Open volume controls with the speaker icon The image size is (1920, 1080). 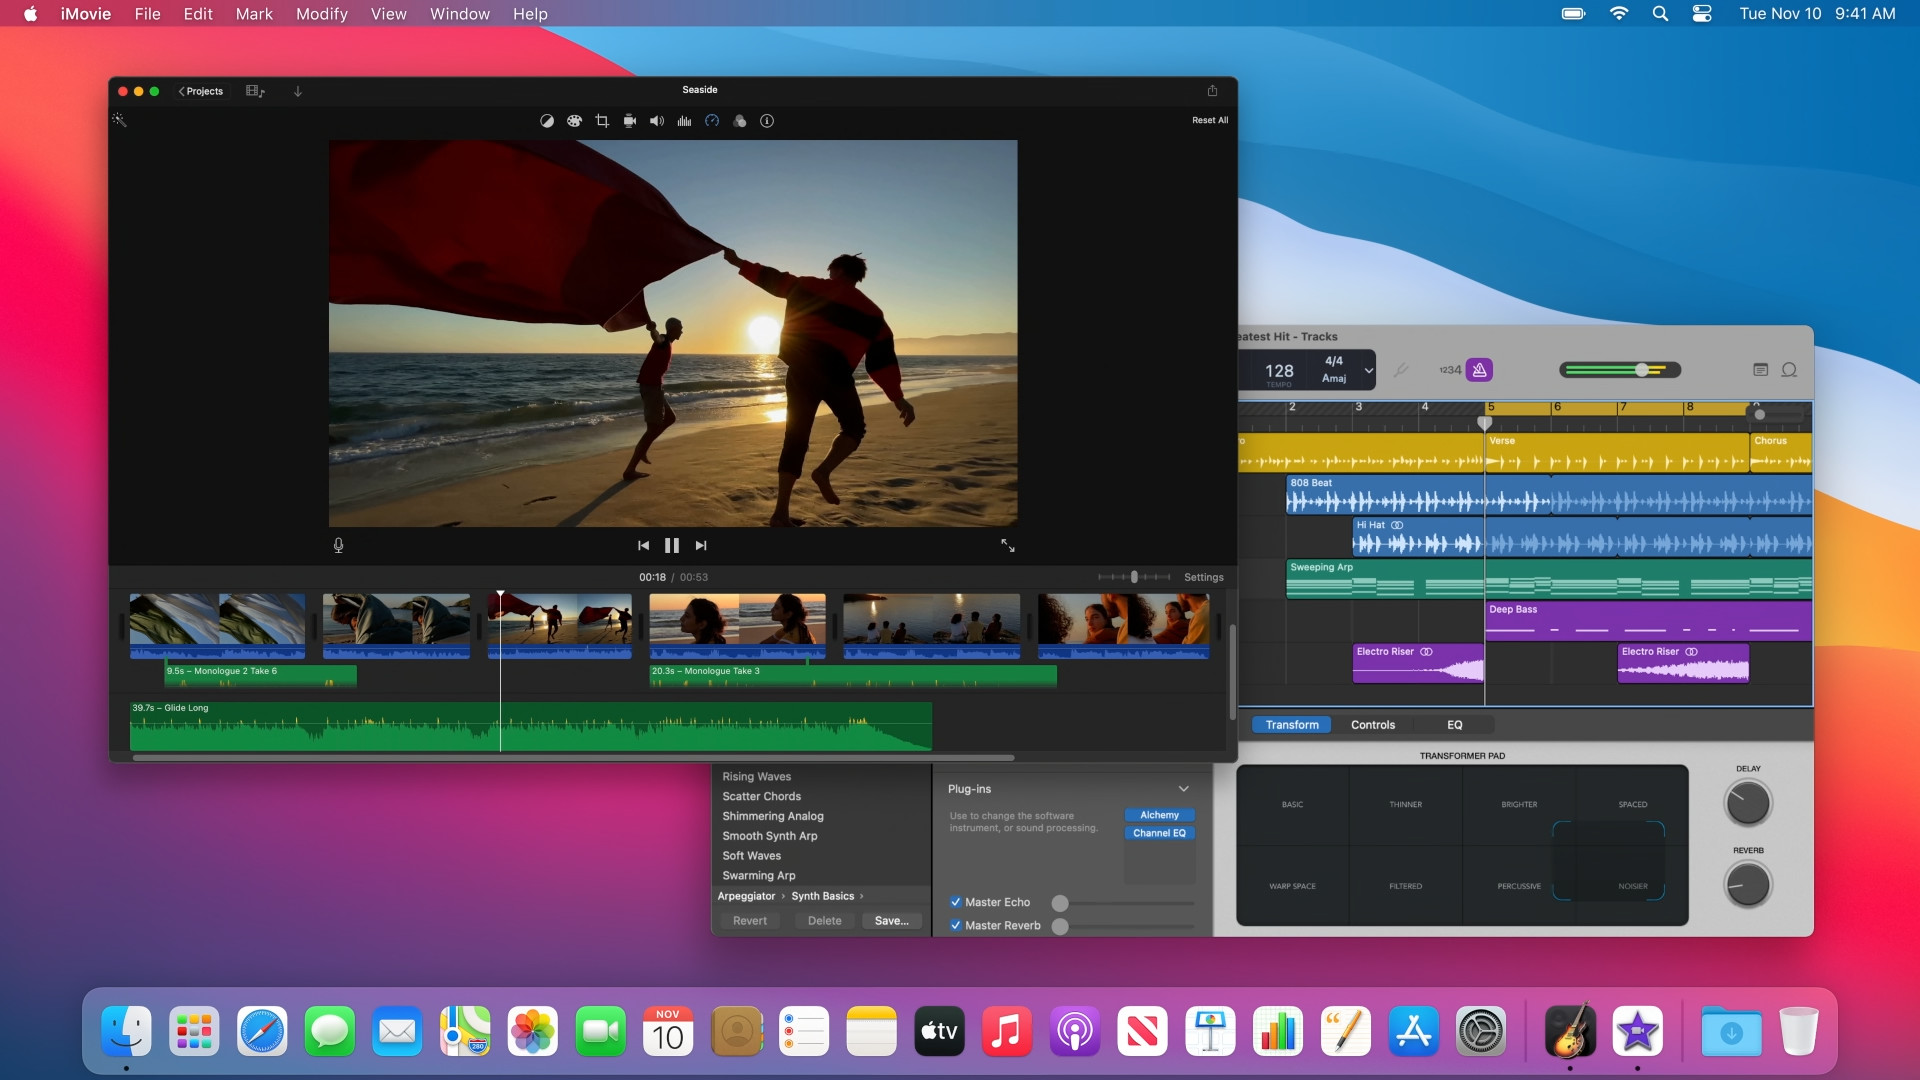656,121
